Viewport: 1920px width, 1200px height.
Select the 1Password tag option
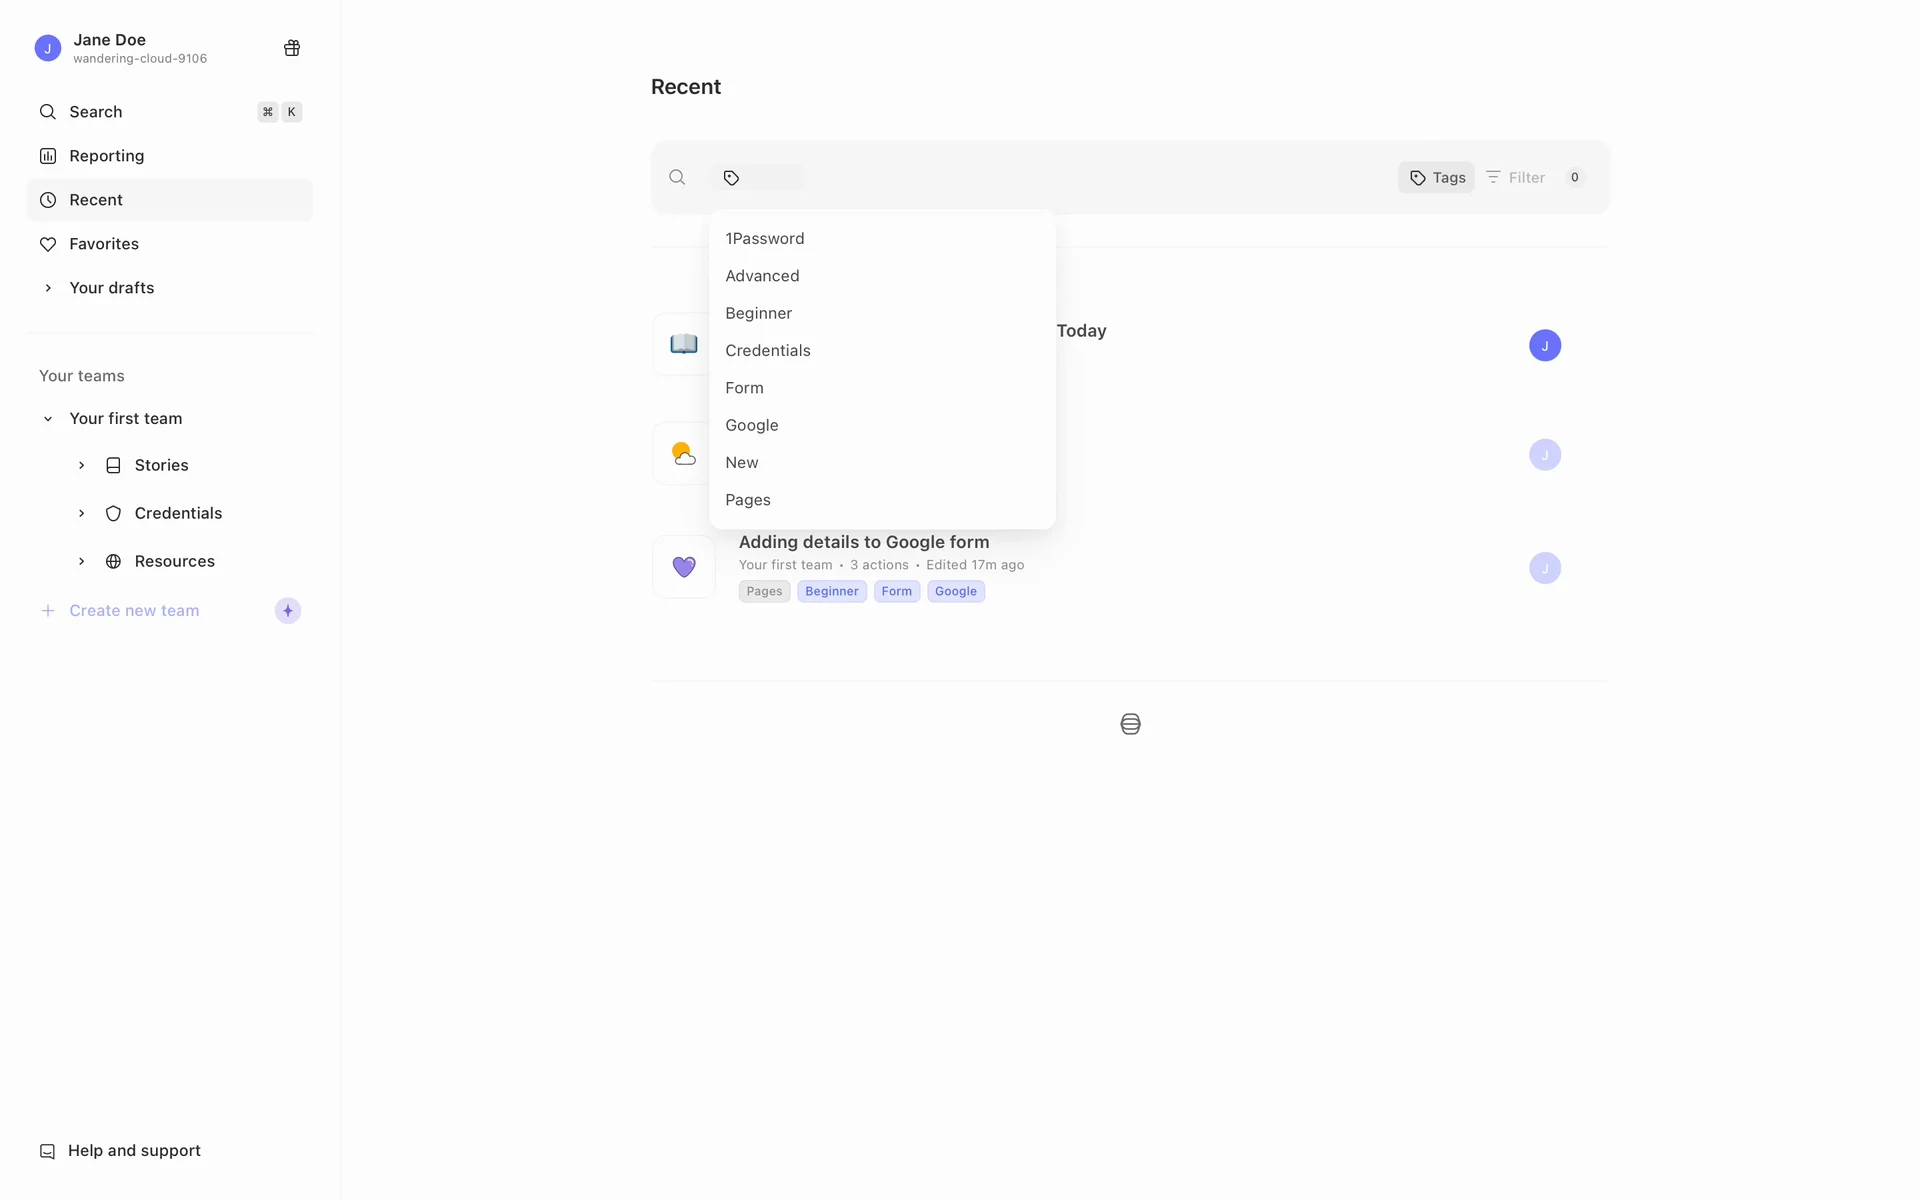[x=765, y=239]
